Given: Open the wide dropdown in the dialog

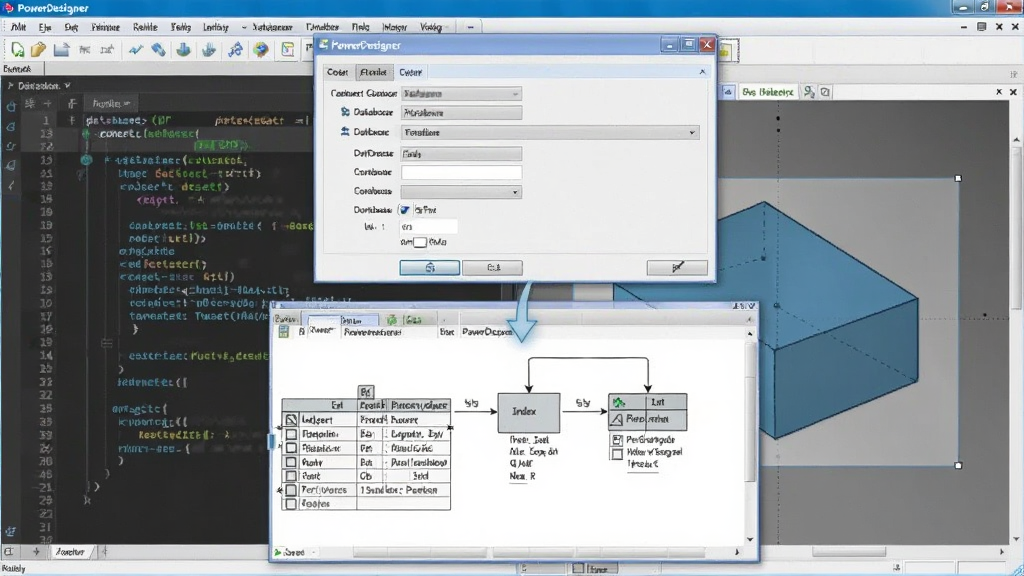Looking at the screenshot, I should pyautogui.click(x=550, y=133).
